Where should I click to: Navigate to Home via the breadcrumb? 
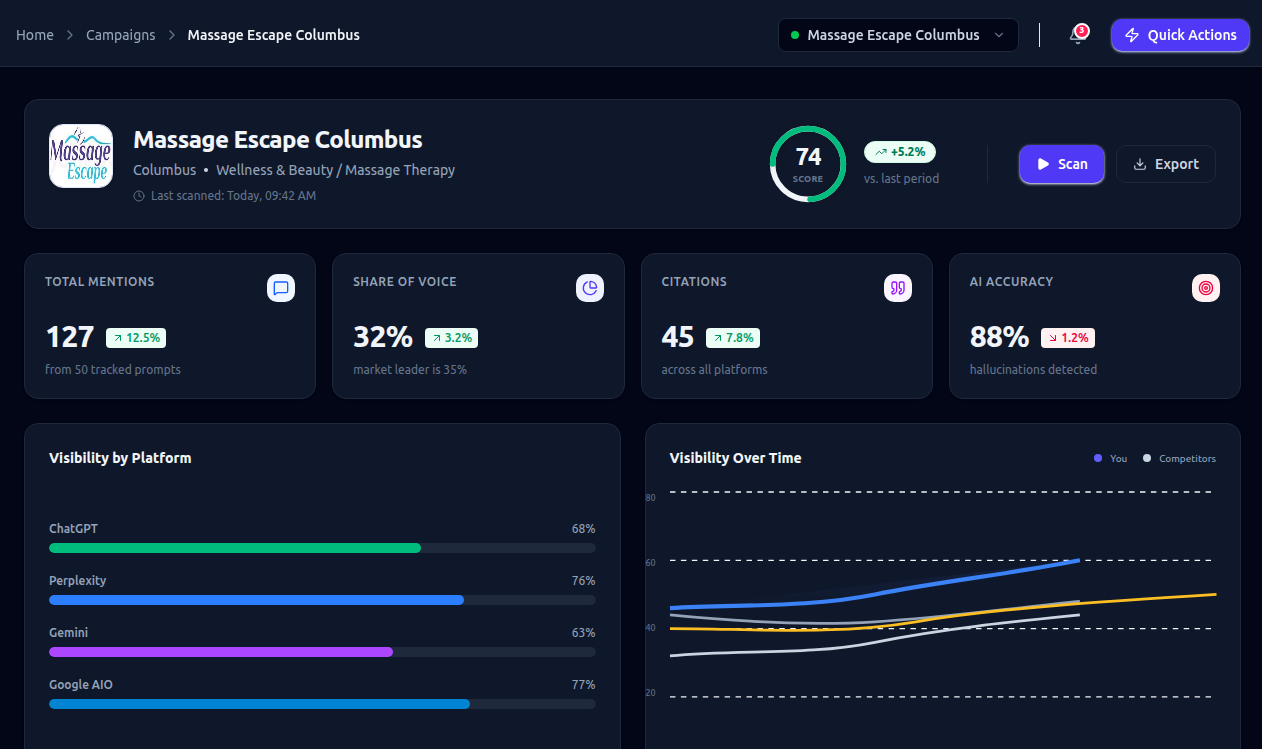click(34, 34)
